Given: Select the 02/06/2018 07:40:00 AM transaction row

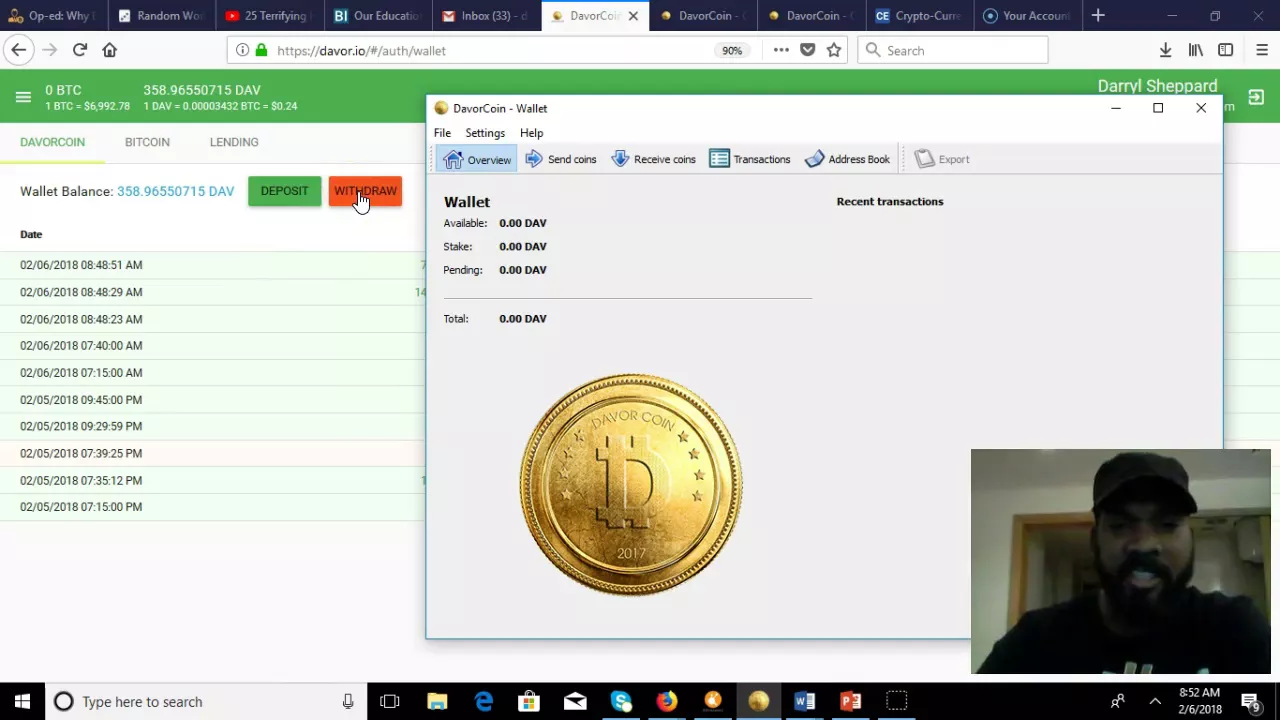Looking at the screenshot, I should 212,346.
